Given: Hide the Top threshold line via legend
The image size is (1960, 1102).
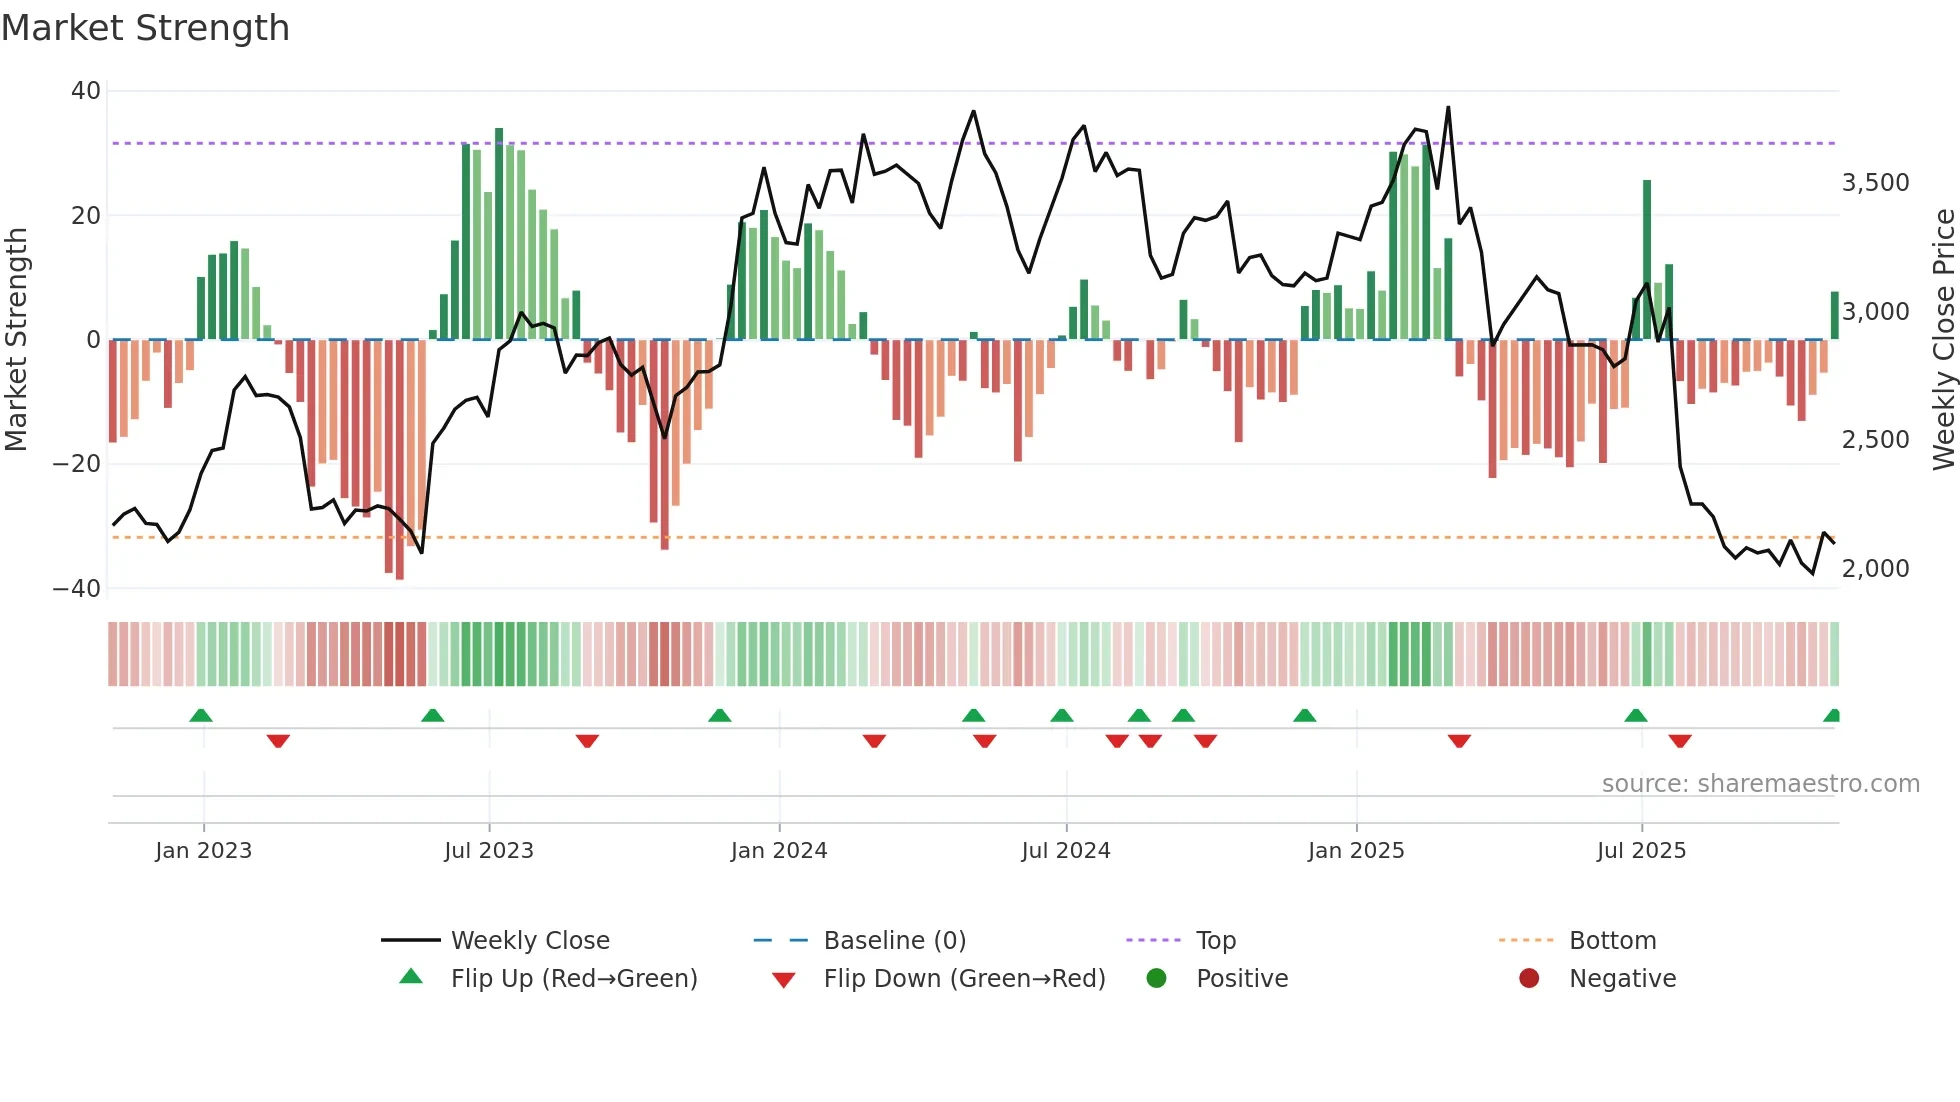Looking at the screenshot, I should tap(1216, 940).
